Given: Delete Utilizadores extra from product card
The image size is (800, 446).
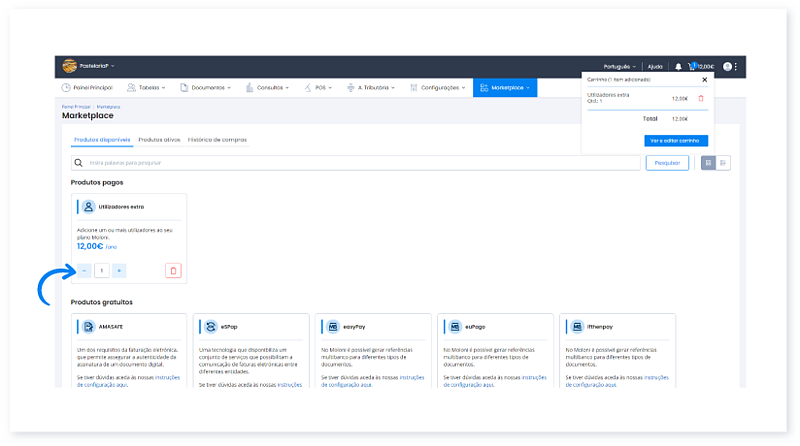Looking at the screenshot, I should [x=173, y=270].
